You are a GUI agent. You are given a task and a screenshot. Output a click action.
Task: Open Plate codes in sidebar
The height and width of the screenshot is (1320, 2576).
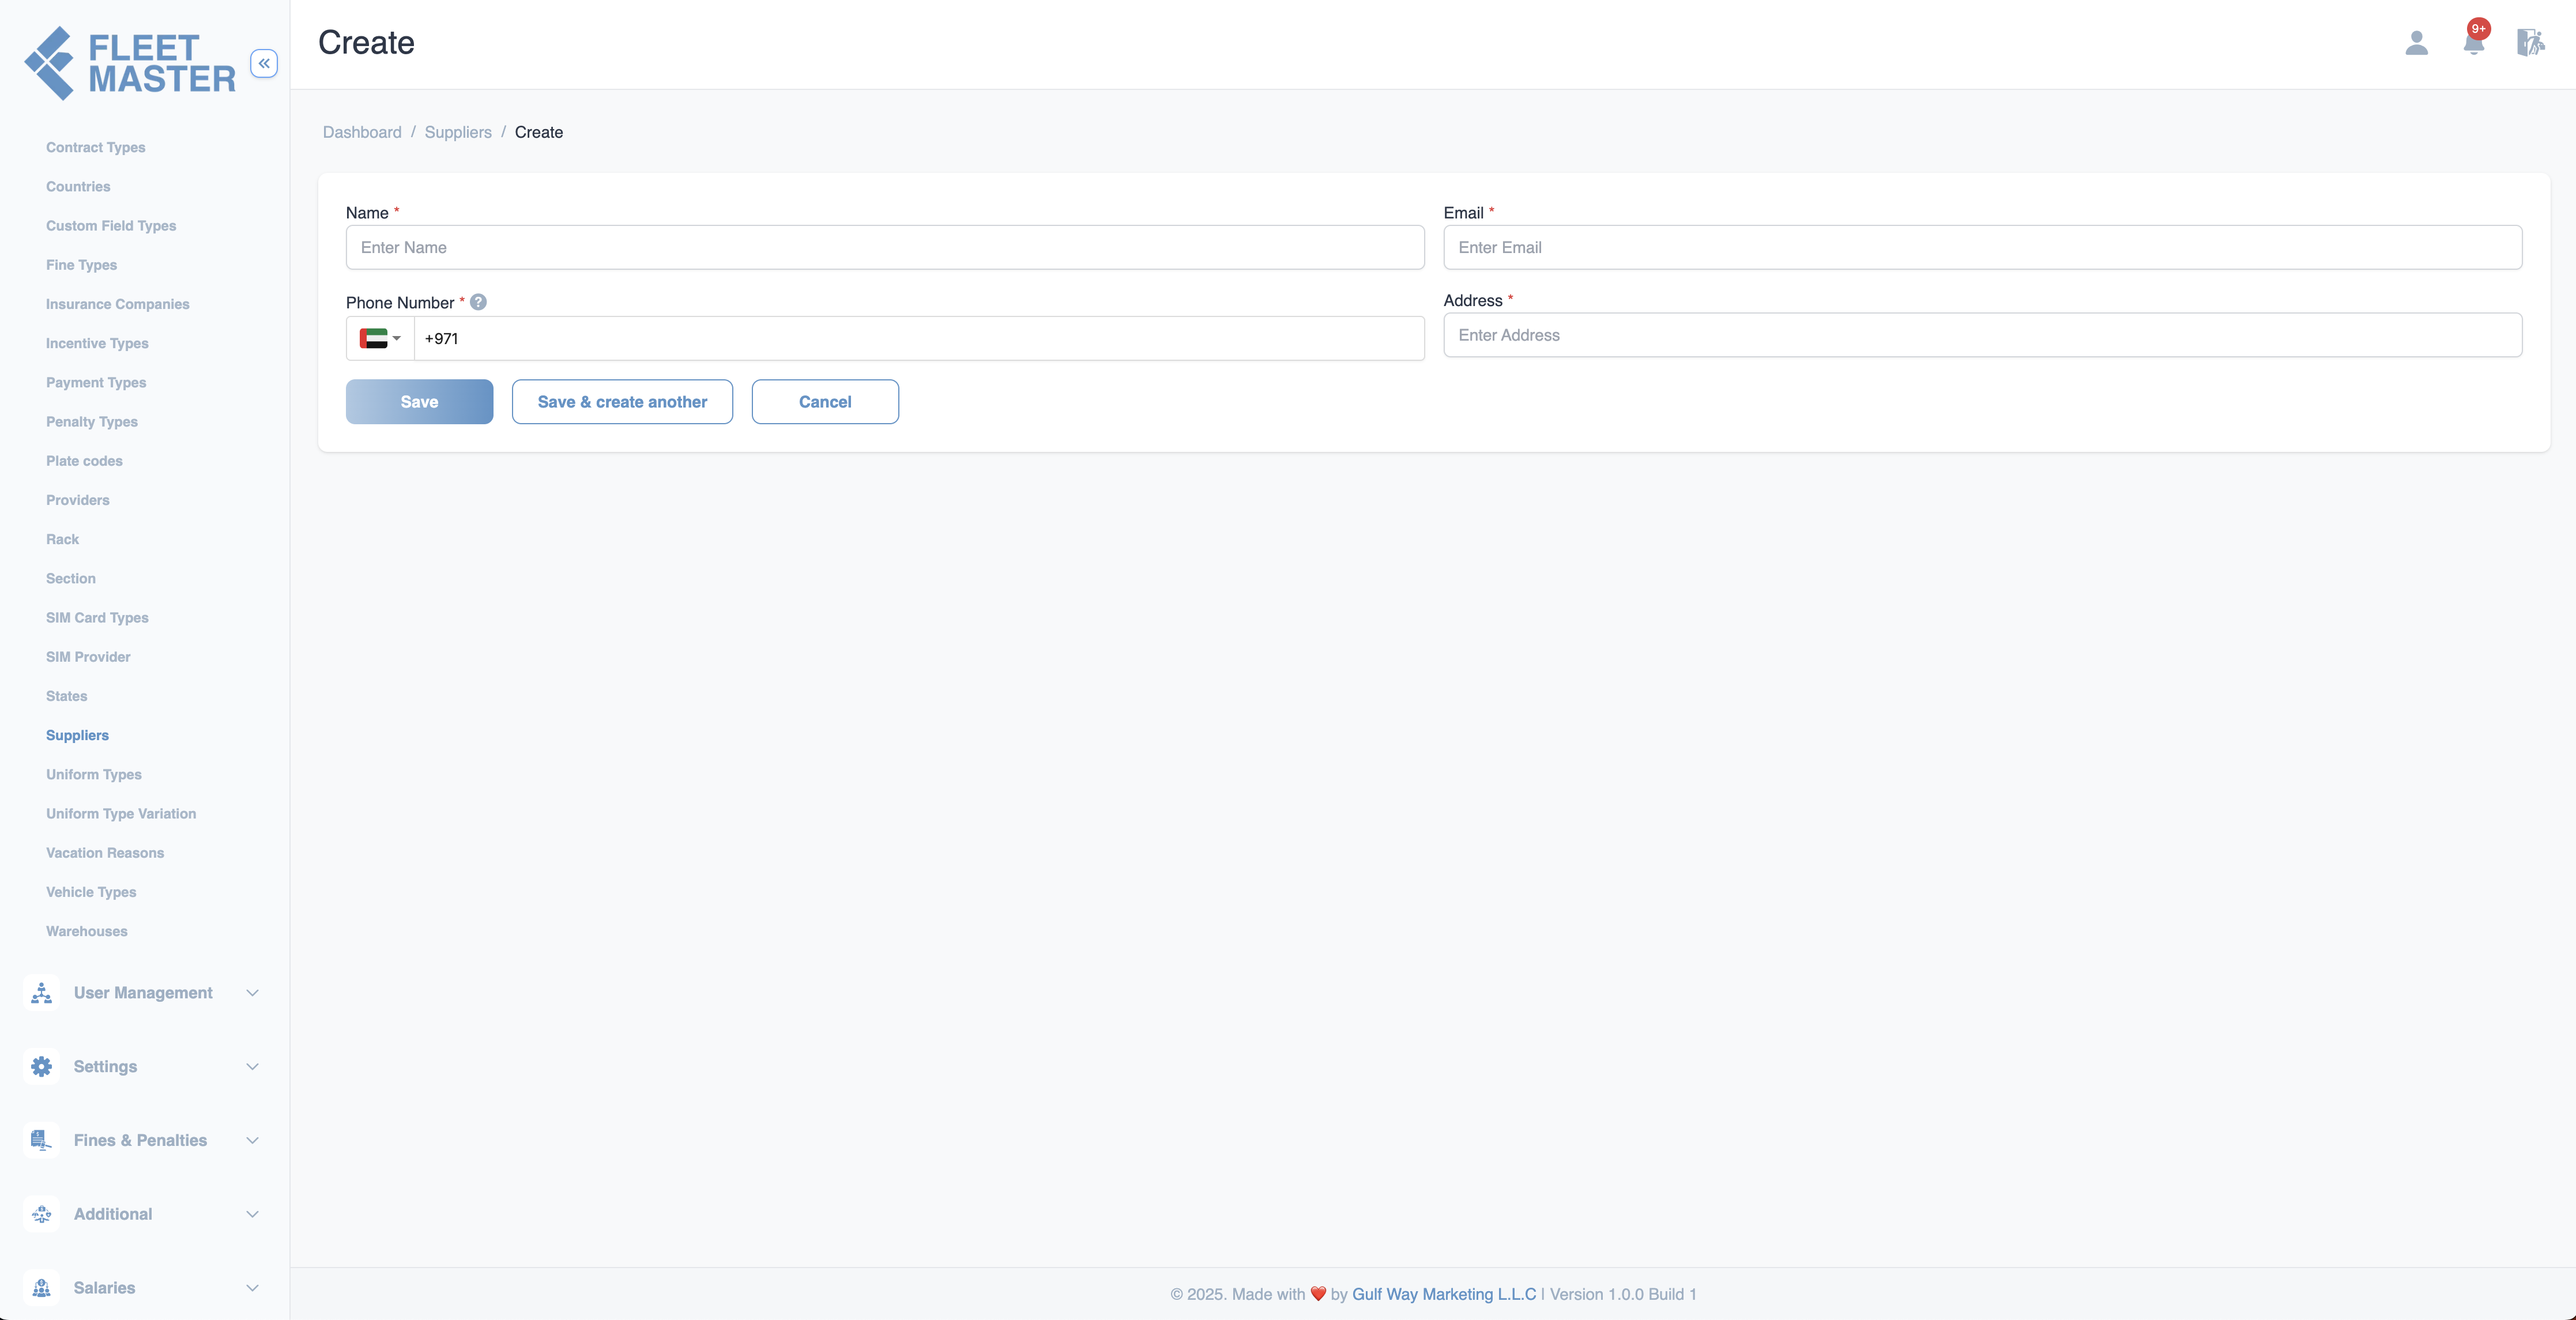coord(84,460)
